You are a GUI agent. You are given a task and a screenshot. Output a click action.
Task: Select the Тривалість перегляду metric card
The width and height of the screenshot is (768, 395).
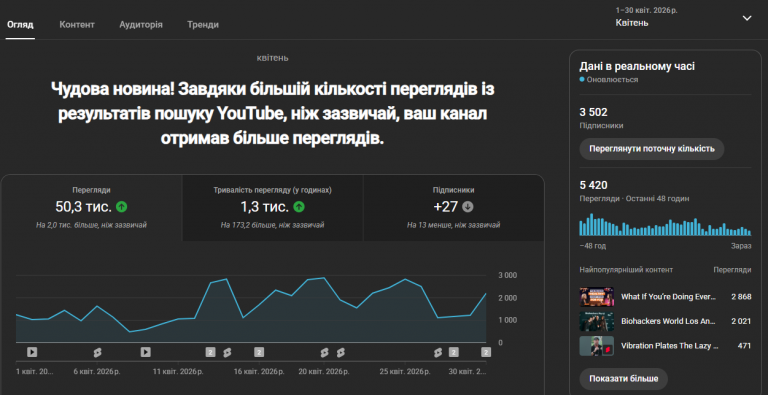point(272,208)
